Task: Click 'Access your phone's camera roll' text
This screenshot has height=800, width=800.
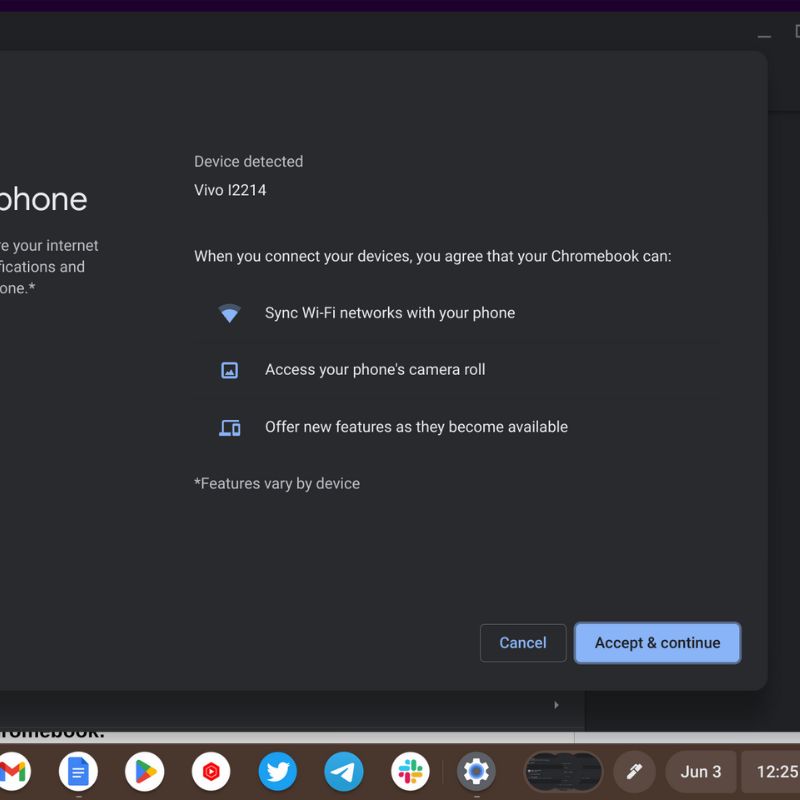Action: click(375, 369)
